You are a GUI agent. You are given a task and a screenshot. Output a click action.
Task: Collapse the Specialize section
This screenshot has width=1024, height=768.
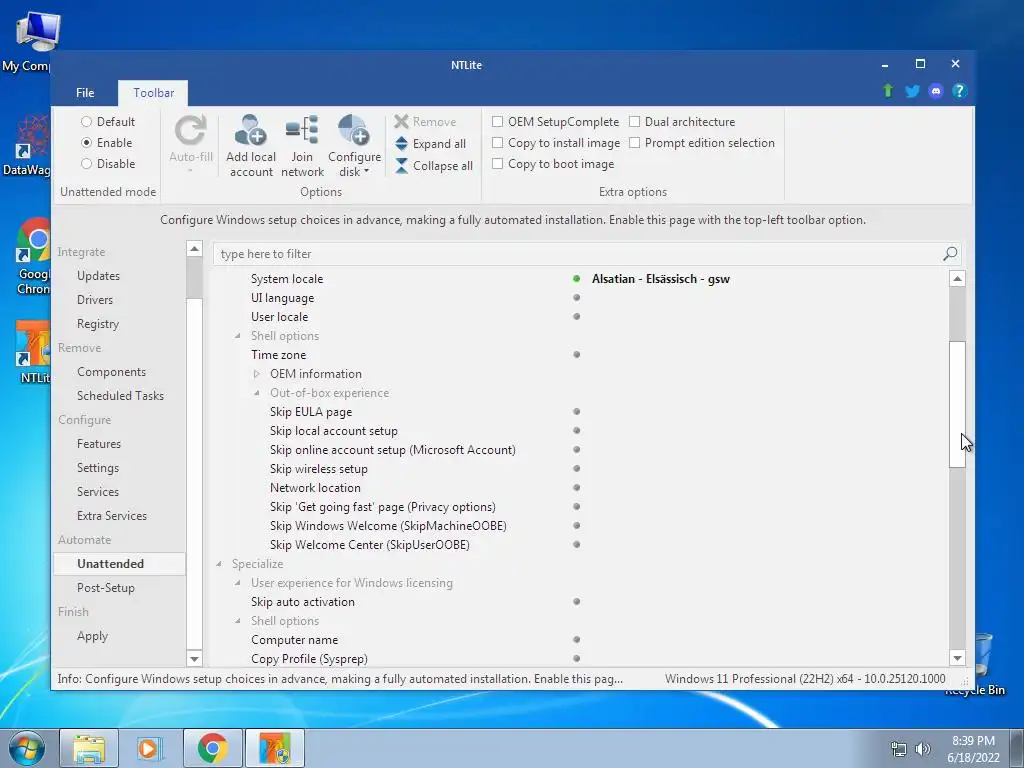click(x=219, y=564)
